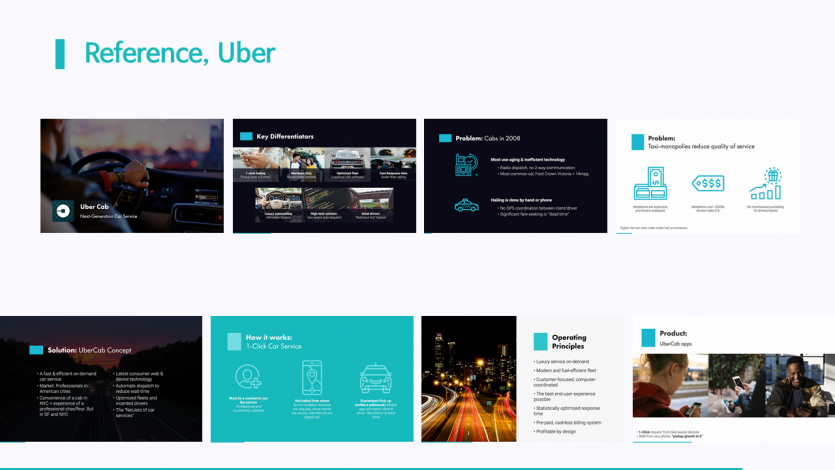The width and height of the screenshot is (835, 470).
Task: Open the Uber Cab cover slide thumbnail
Action: pos(132,176)
